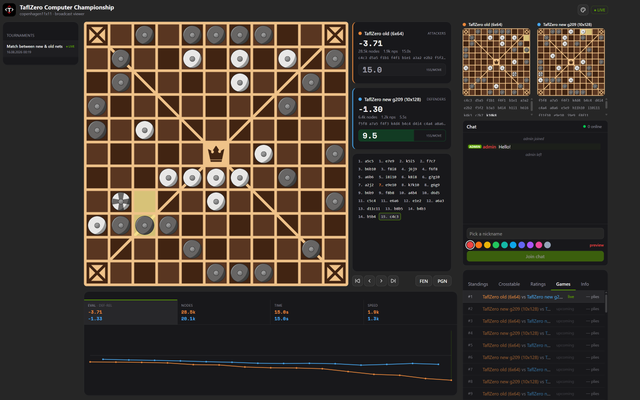Click the TaflZero logo icon

(x=9, y=10)
